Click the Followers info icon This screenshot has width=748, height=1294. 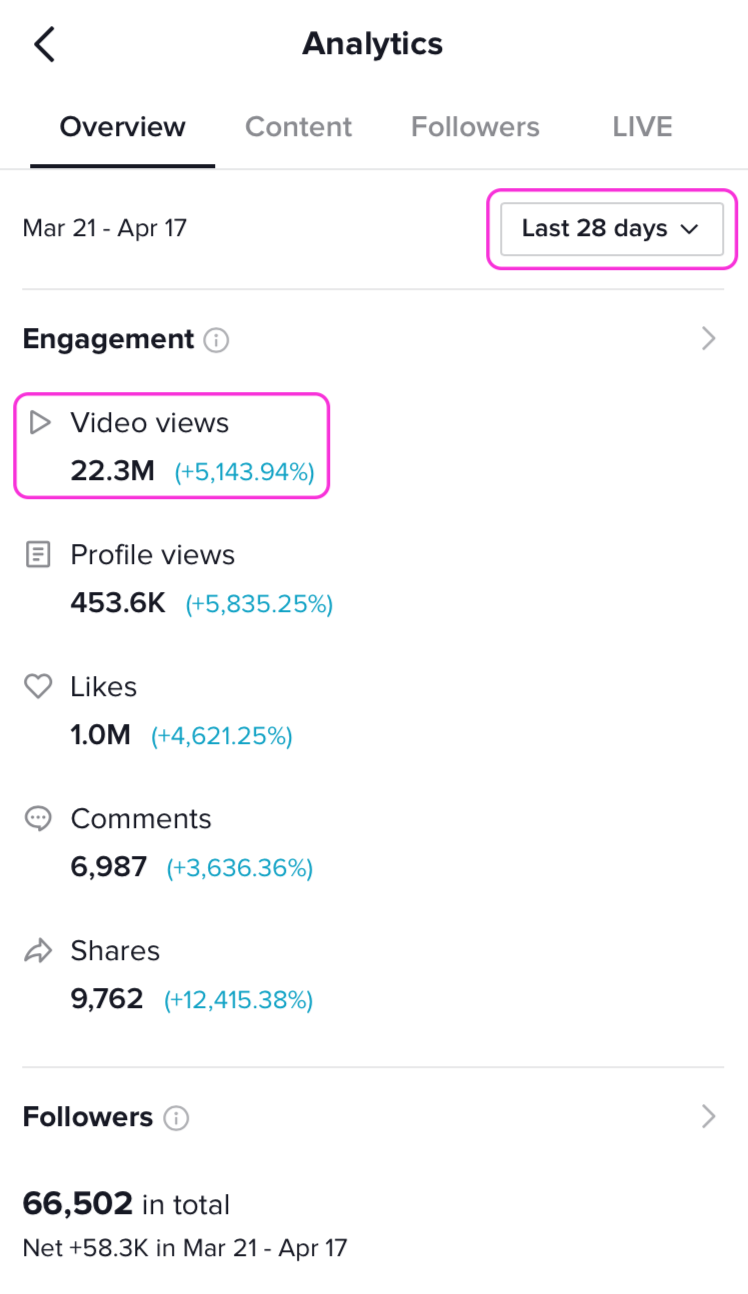coord(176,1118)
